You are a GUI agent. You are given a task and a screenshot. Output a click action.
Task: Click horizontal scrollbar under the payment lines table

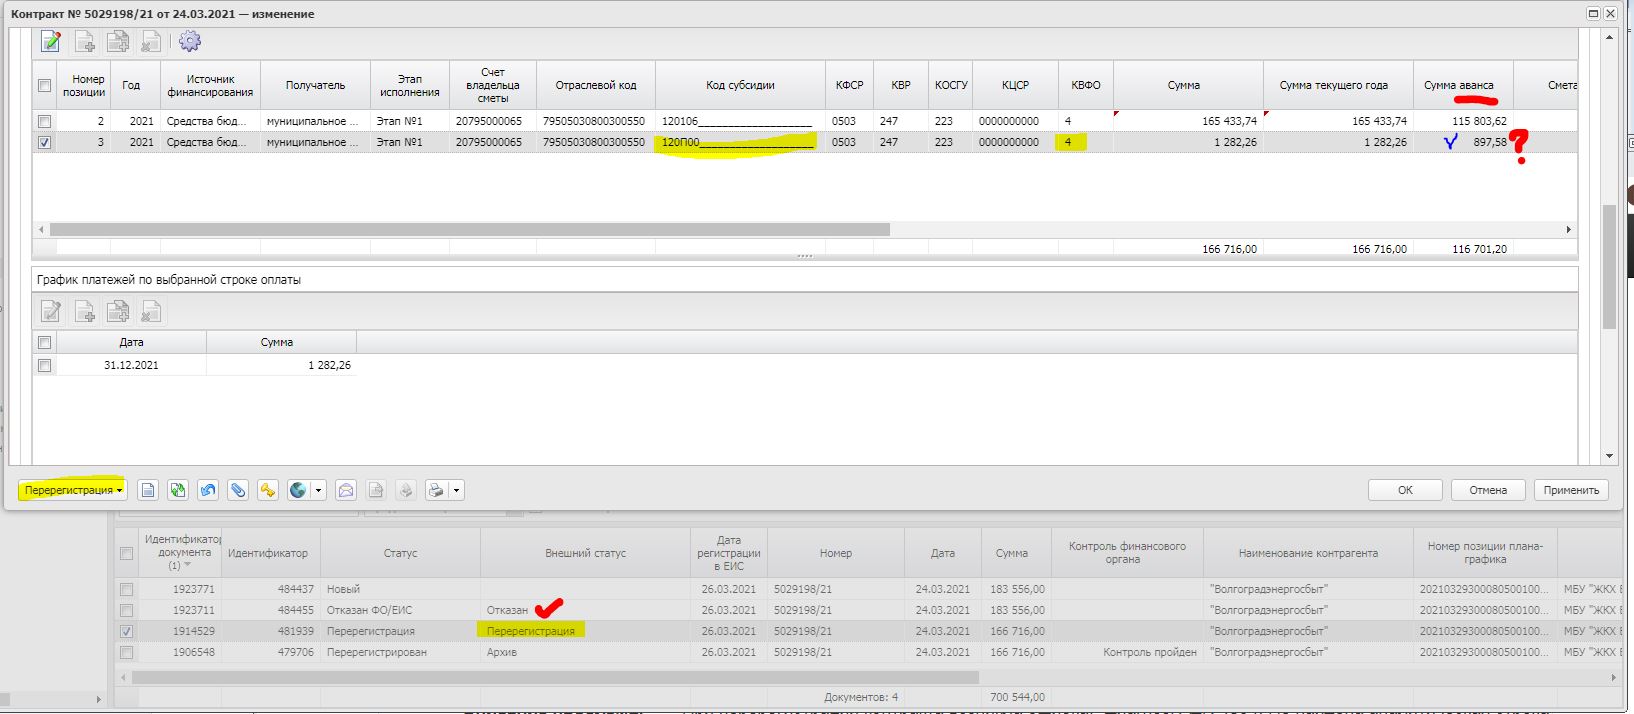point(470,229)
